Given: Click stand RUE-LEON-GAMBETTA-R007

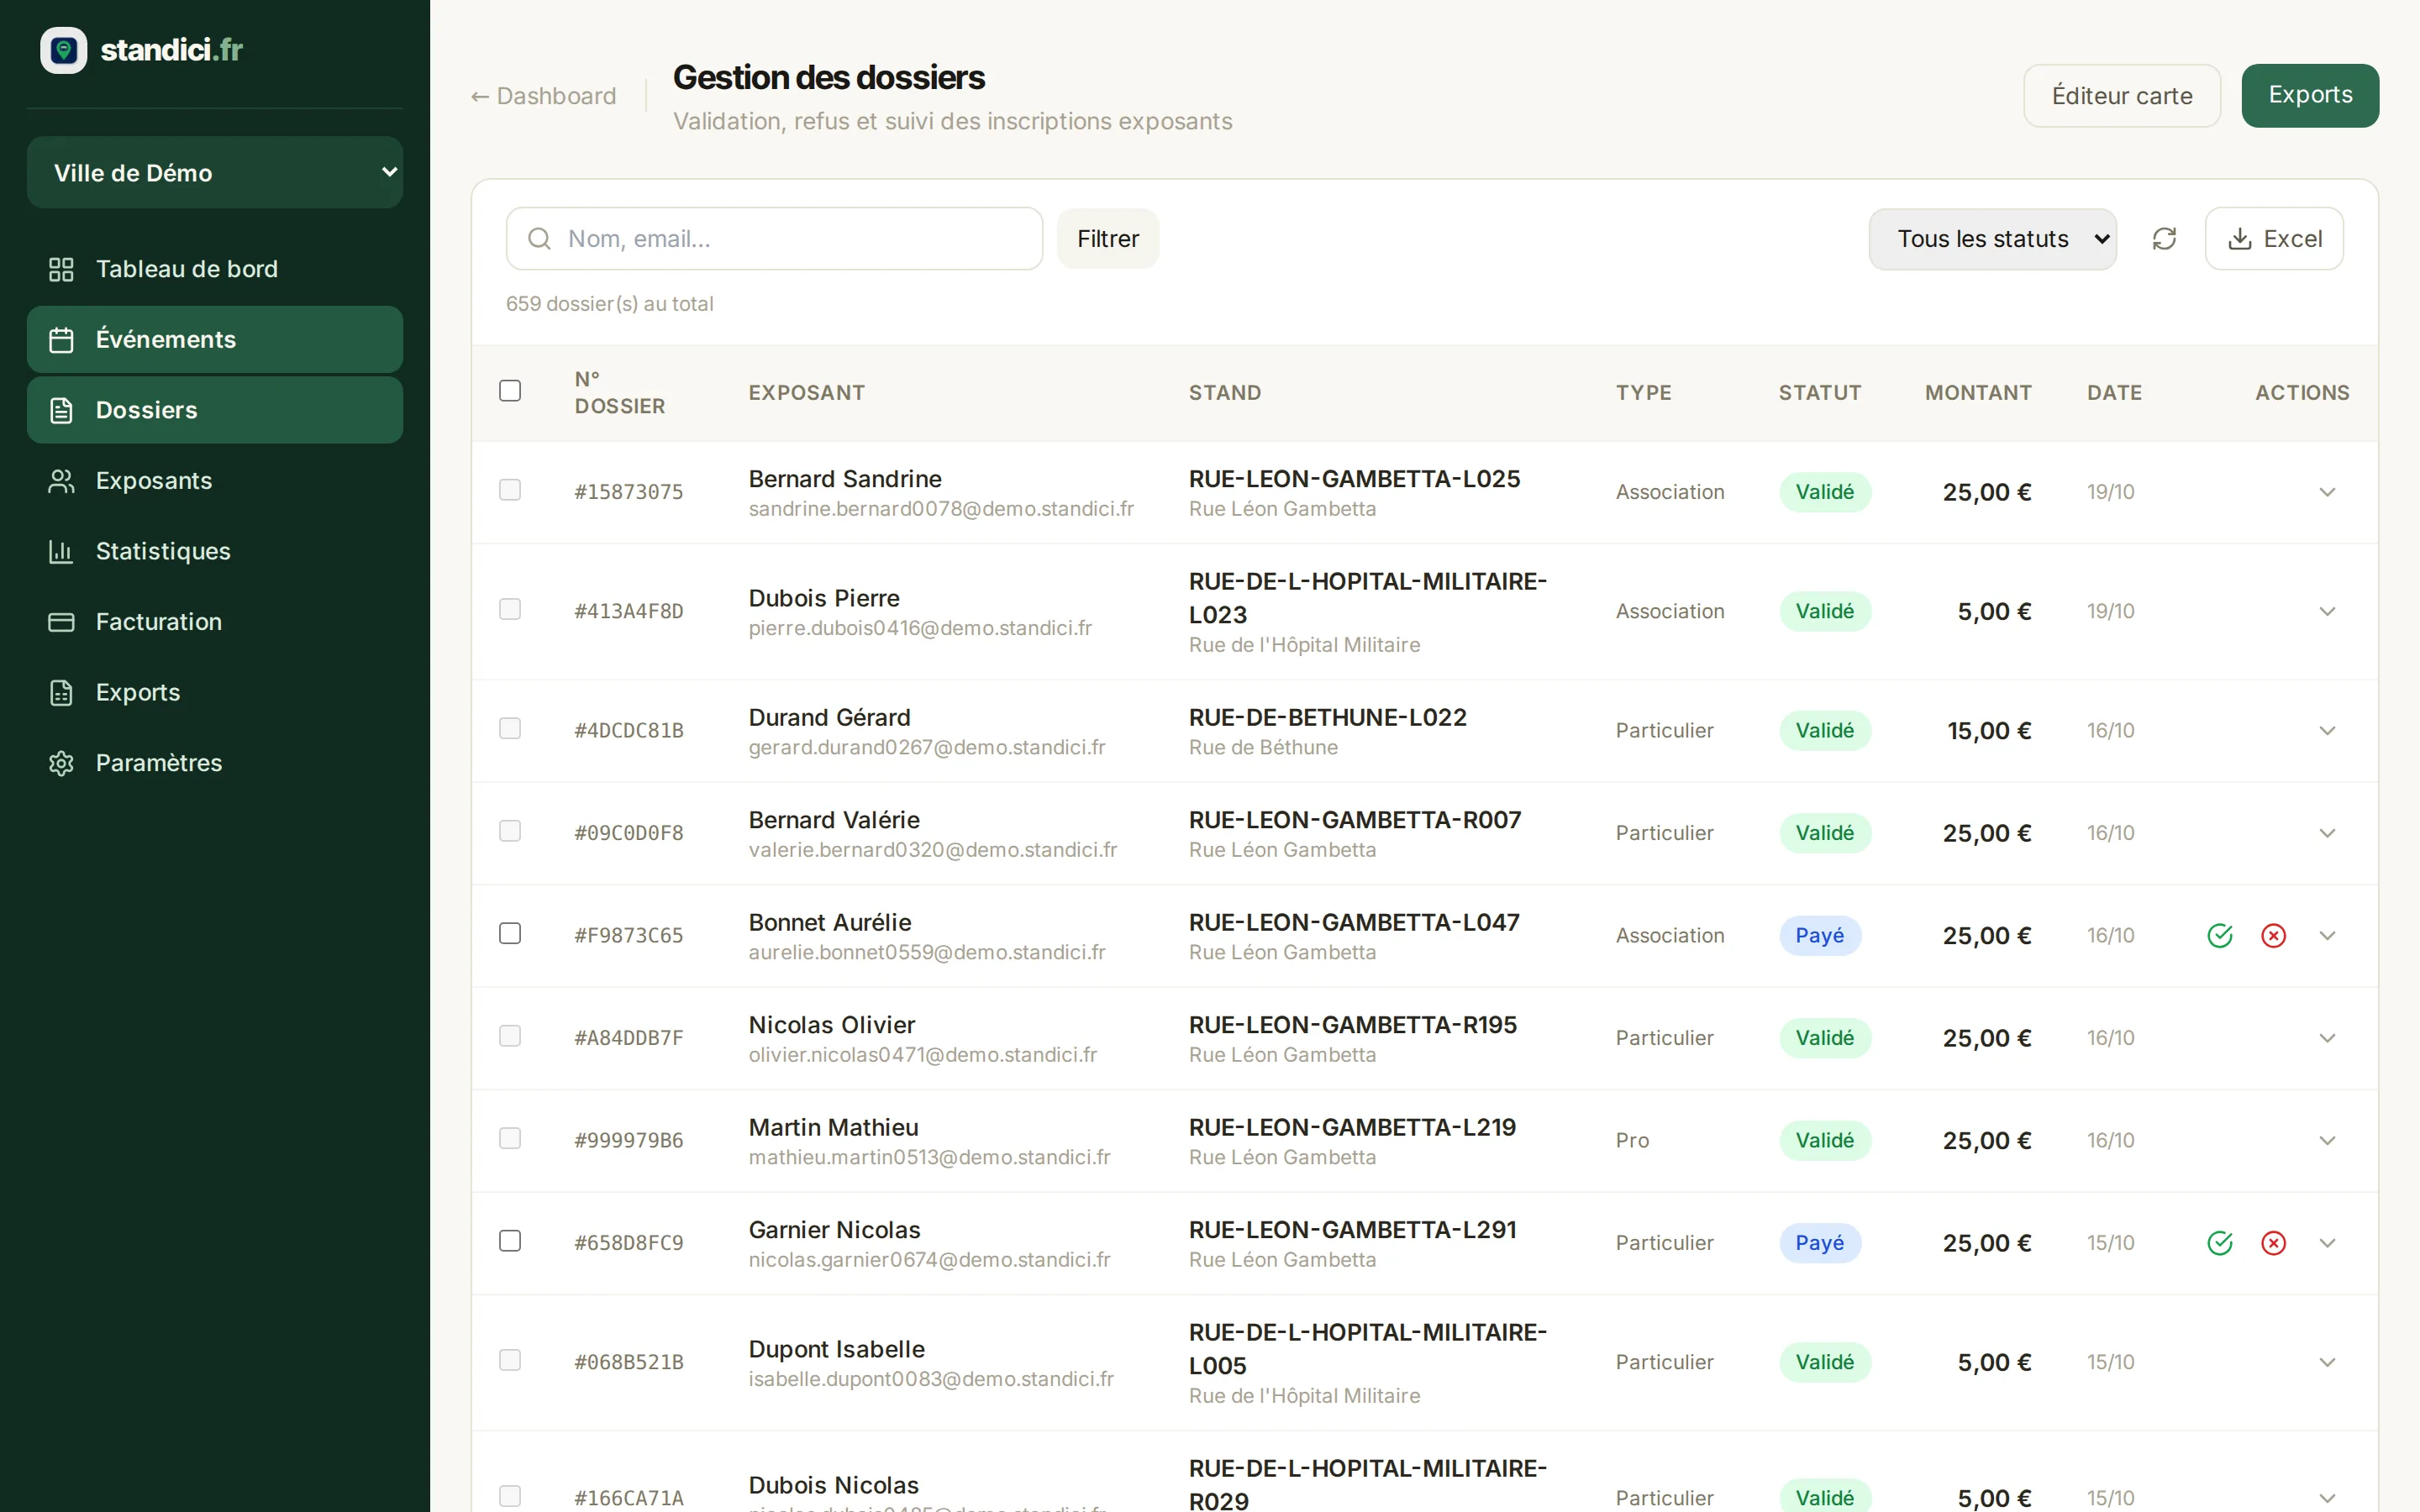Looking at the screenshot, I should pos(1355,820).
